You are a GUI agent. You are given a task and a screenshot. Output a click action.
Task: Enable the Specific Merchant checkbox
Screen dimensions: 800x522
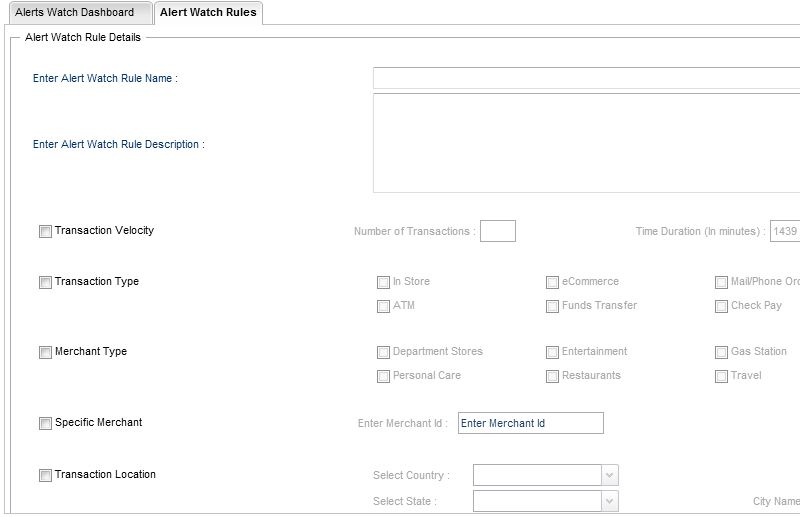tap(45, 424)
